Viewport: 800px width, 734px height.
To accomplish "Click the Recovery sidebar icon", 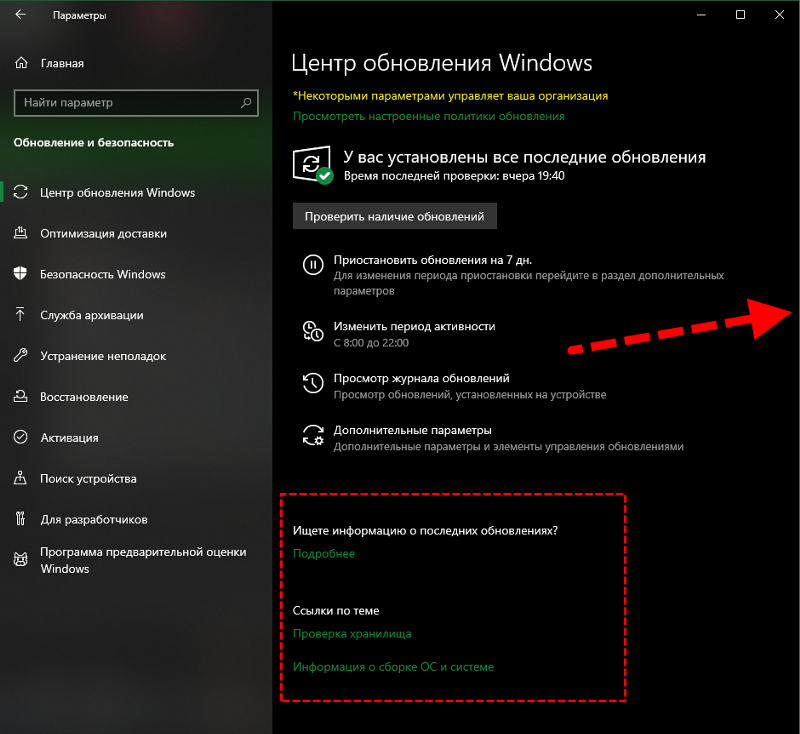I will [20, 396].
